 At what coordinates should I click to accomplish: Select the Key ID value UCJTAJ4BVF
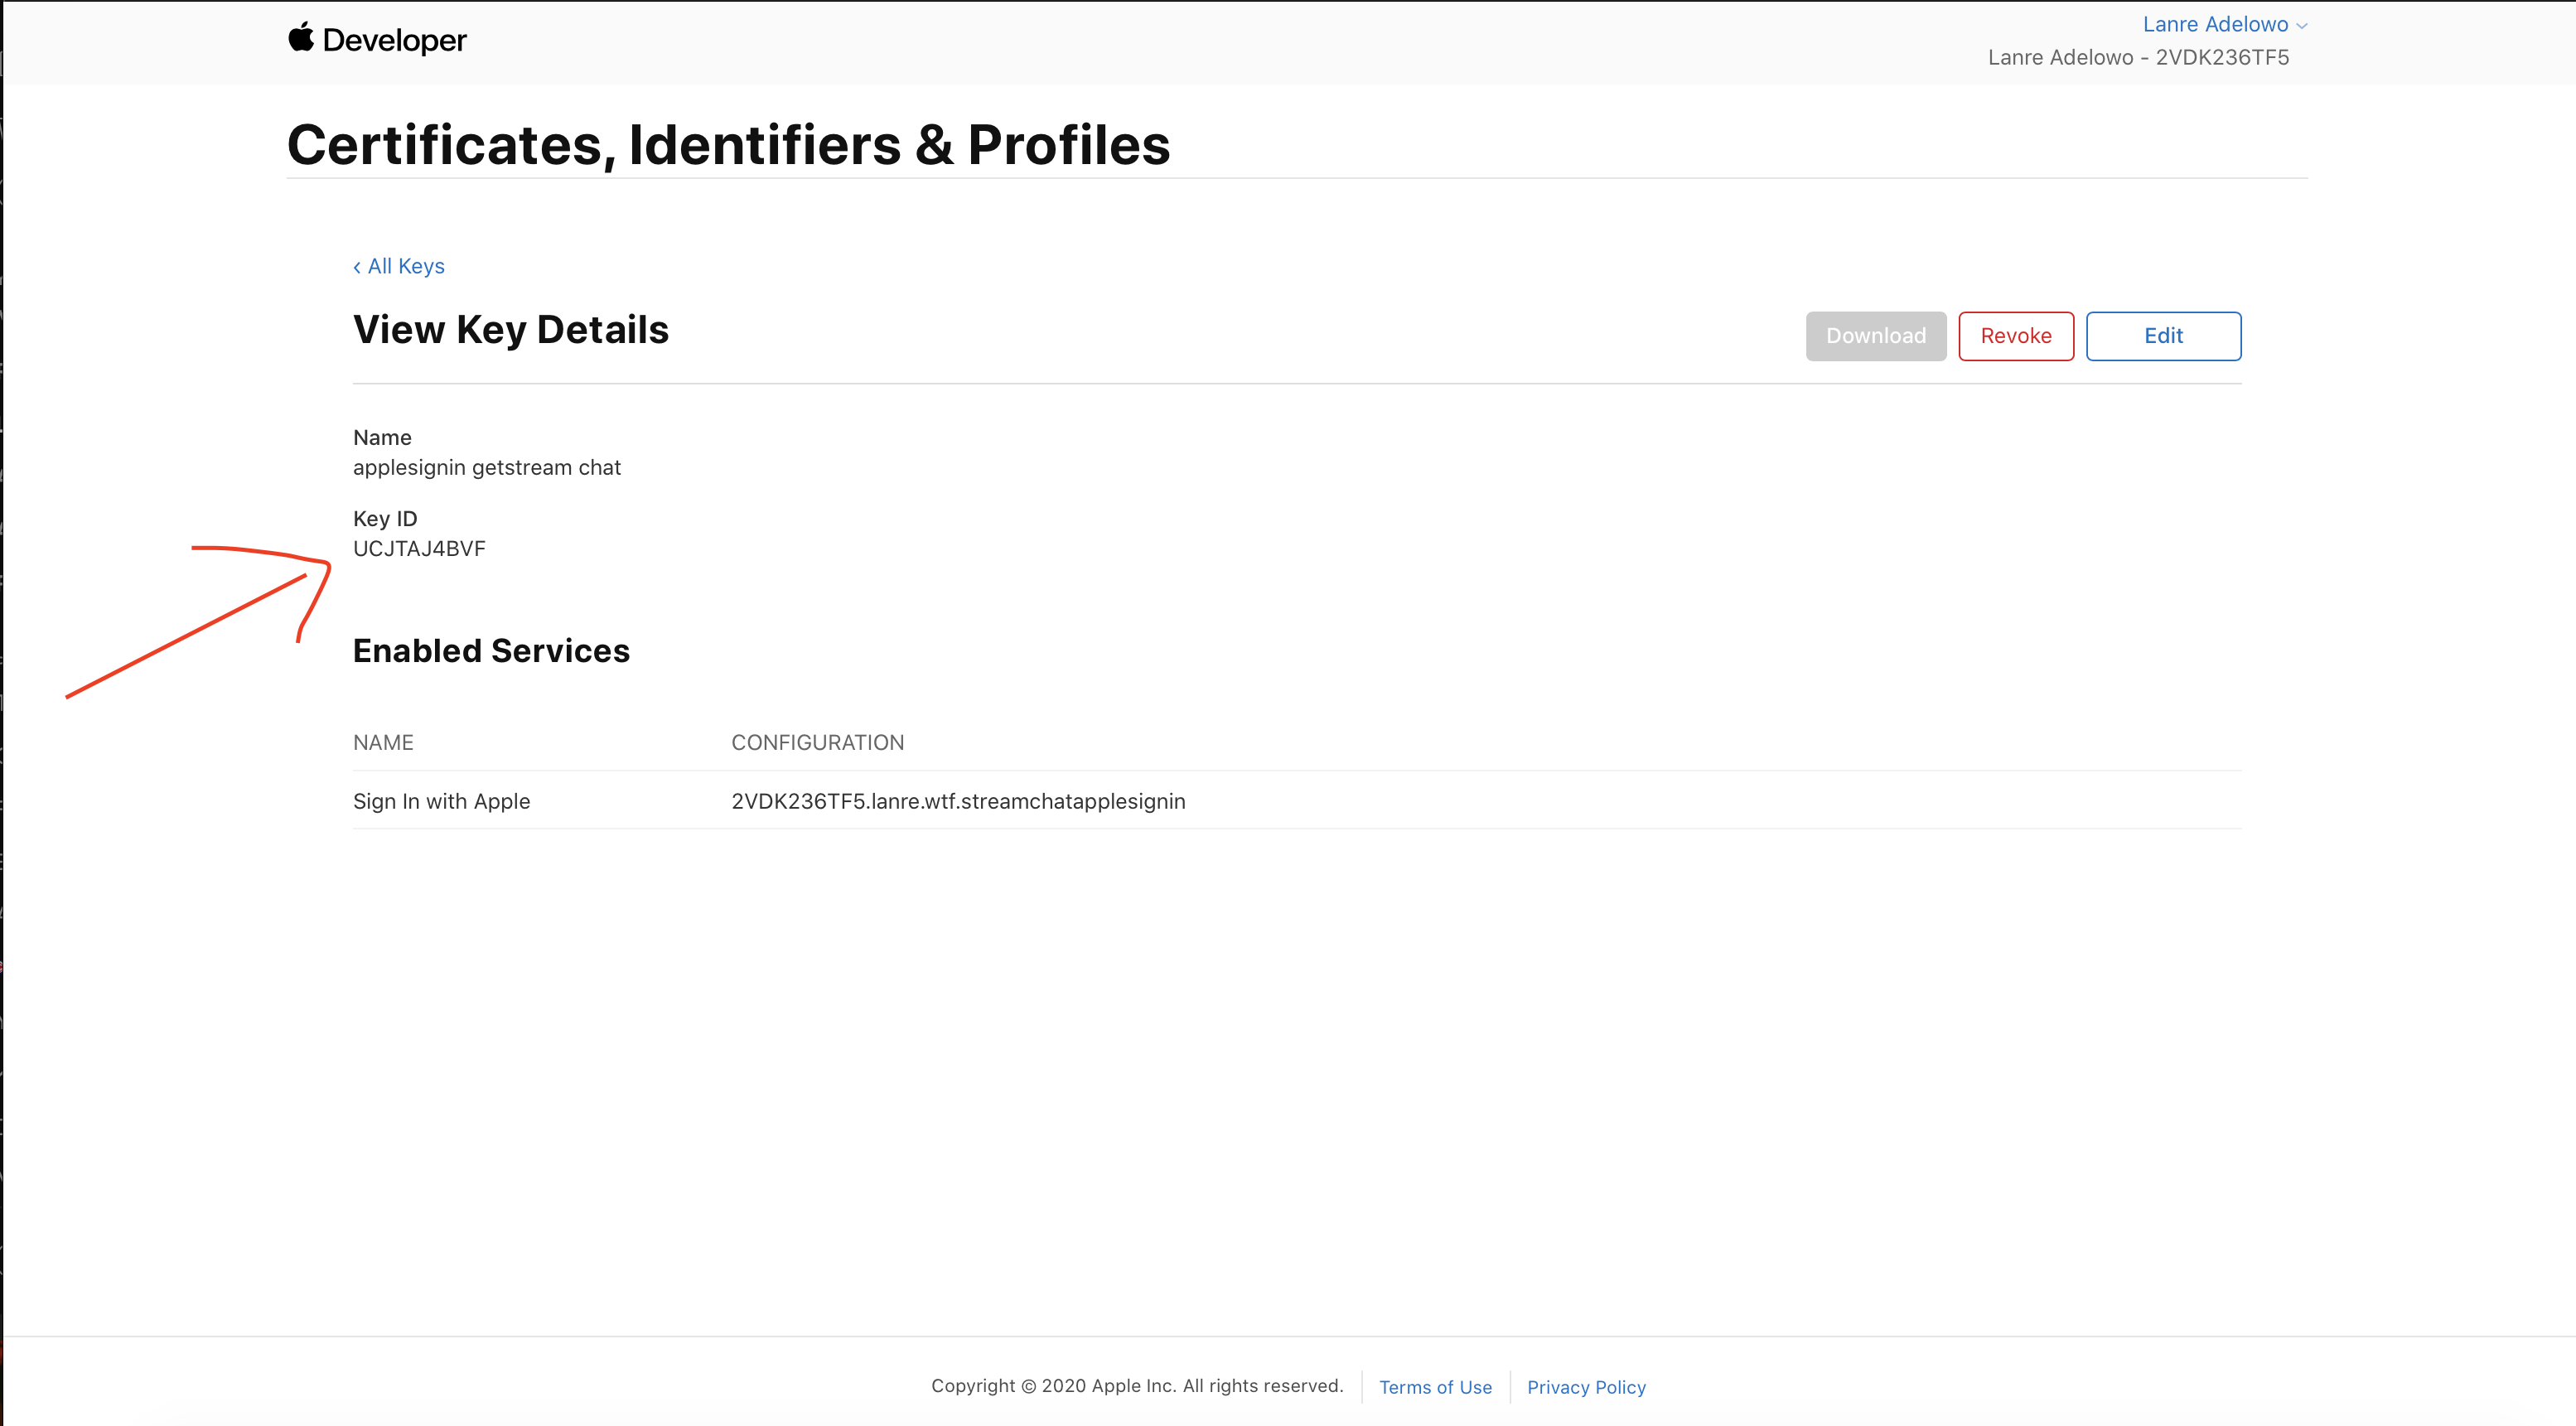[x=419, y=549]
